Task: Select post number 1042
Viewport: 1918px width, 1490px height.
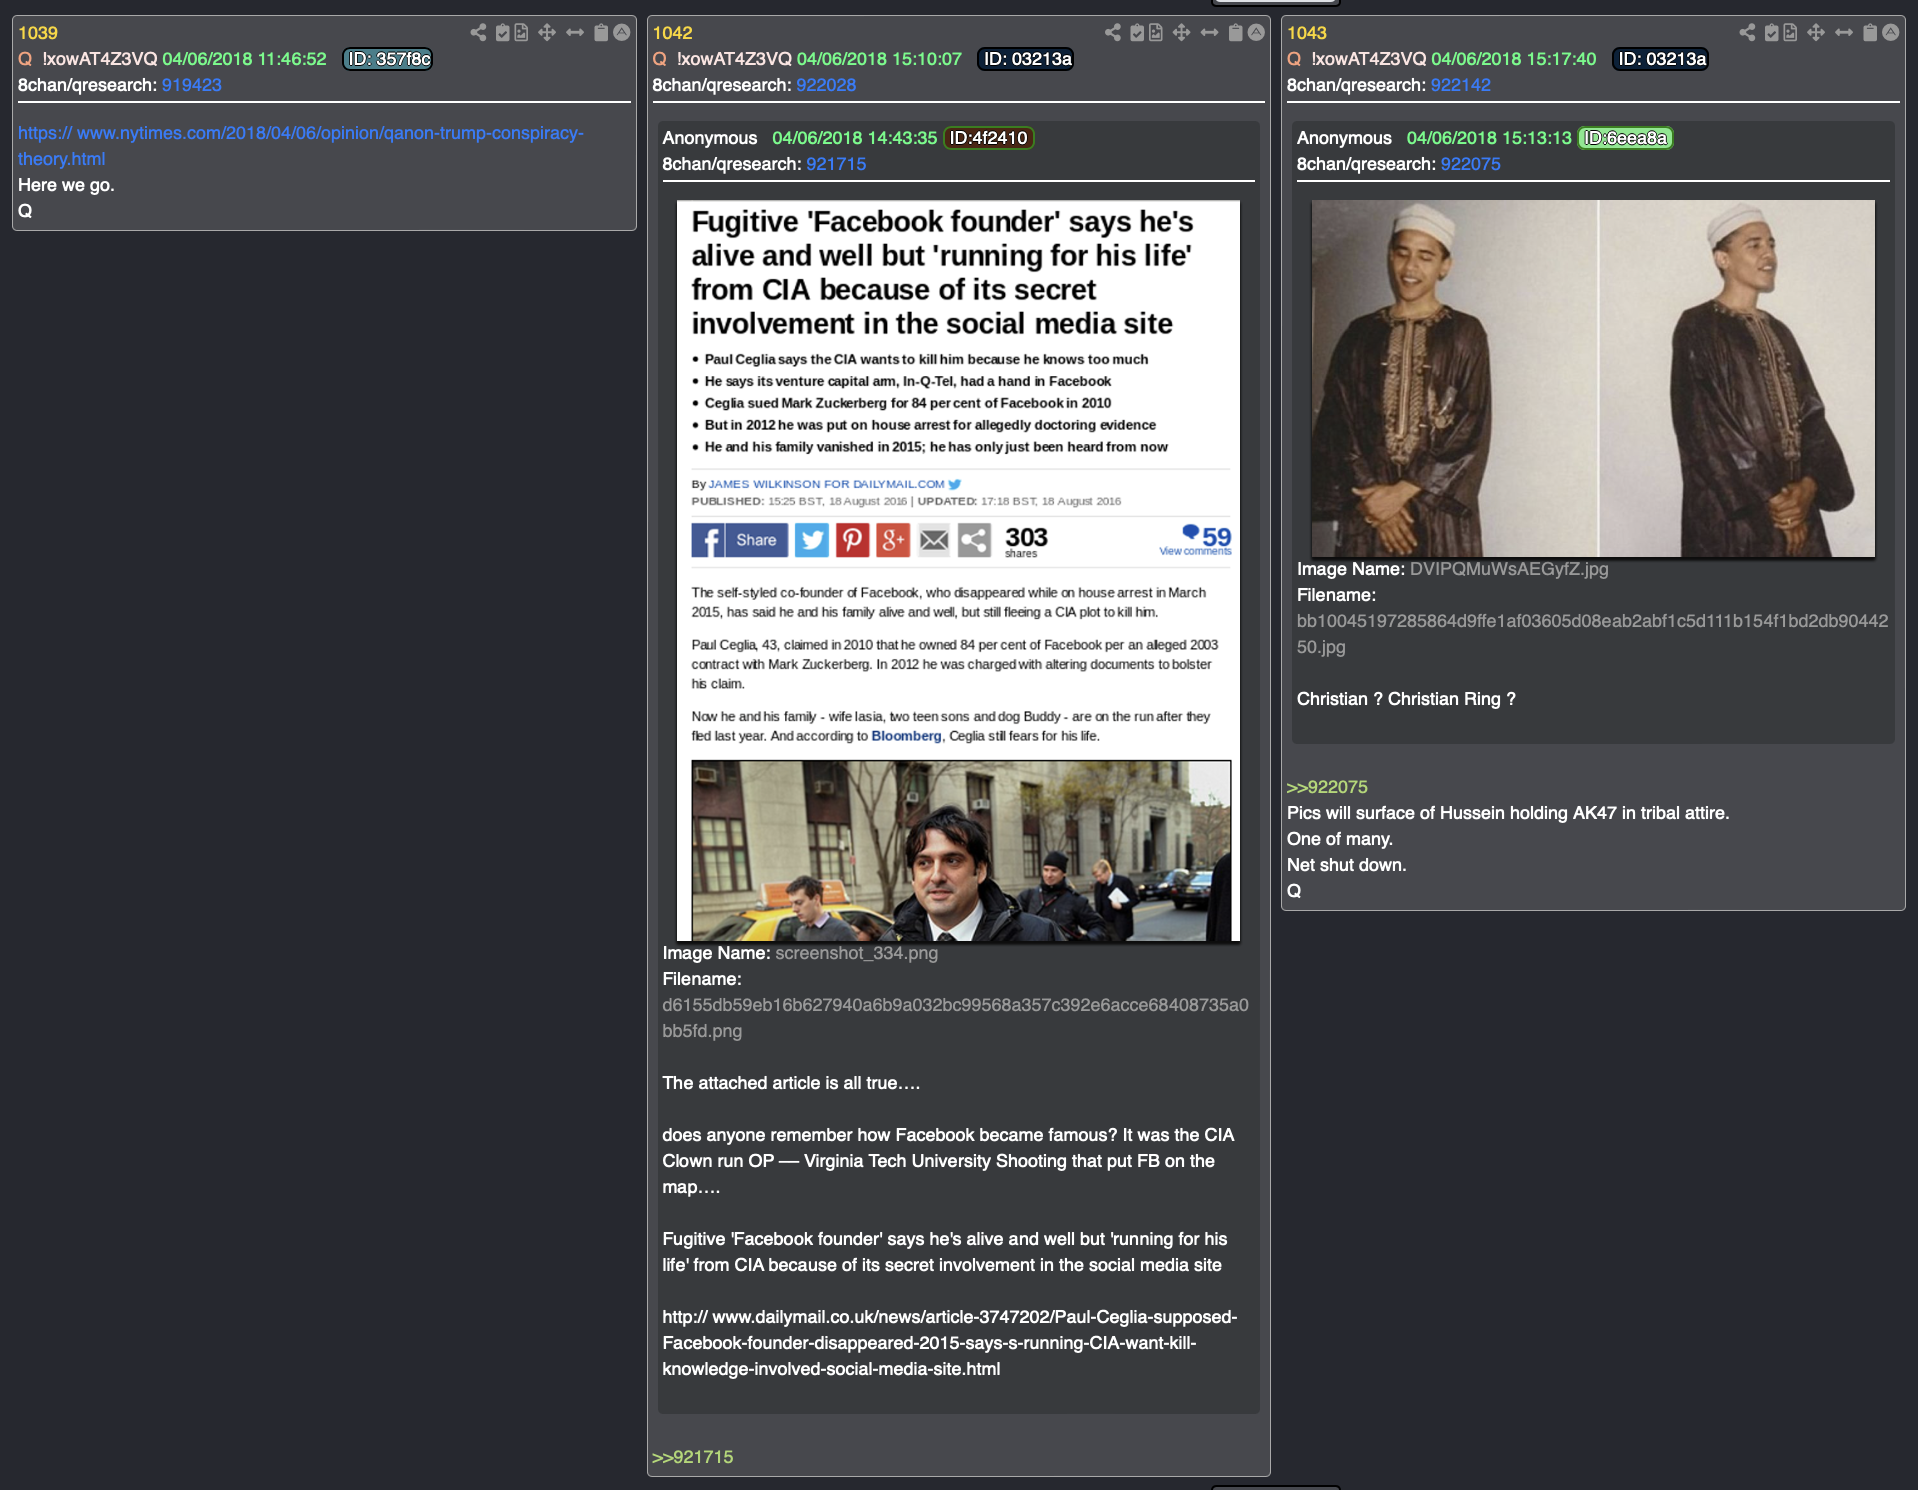Action: pyautogui.click(x=672, y=33)
